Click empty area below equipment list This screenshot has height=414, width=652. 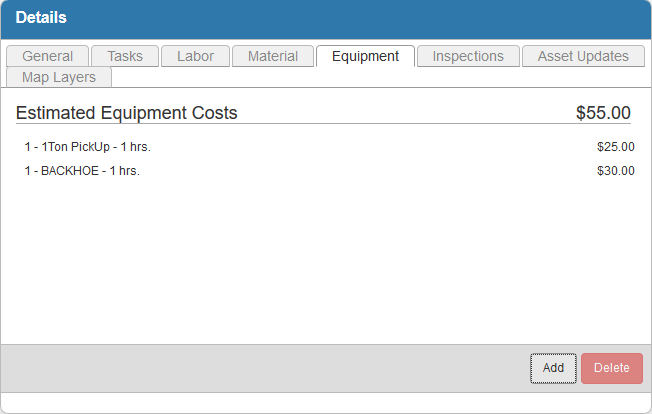325,260
